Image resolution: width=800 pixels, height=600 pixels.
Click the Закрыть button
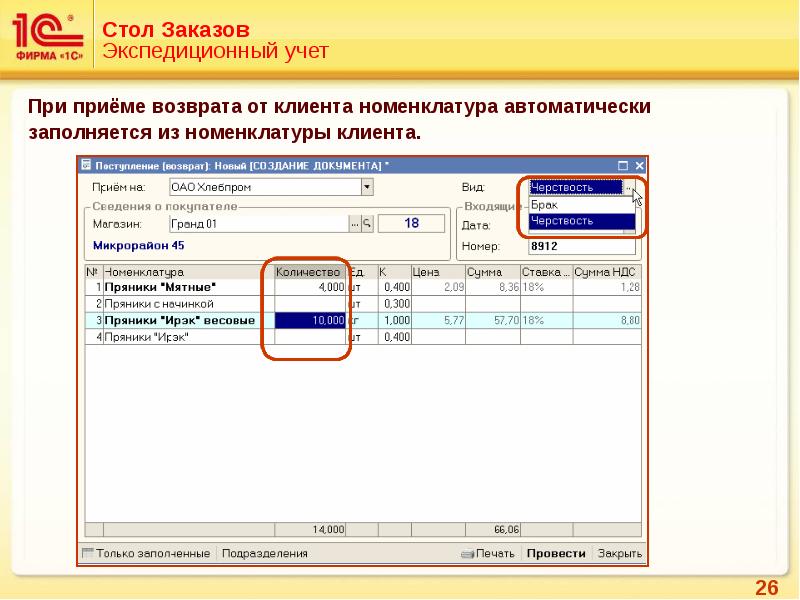click(x=619, y=553)
